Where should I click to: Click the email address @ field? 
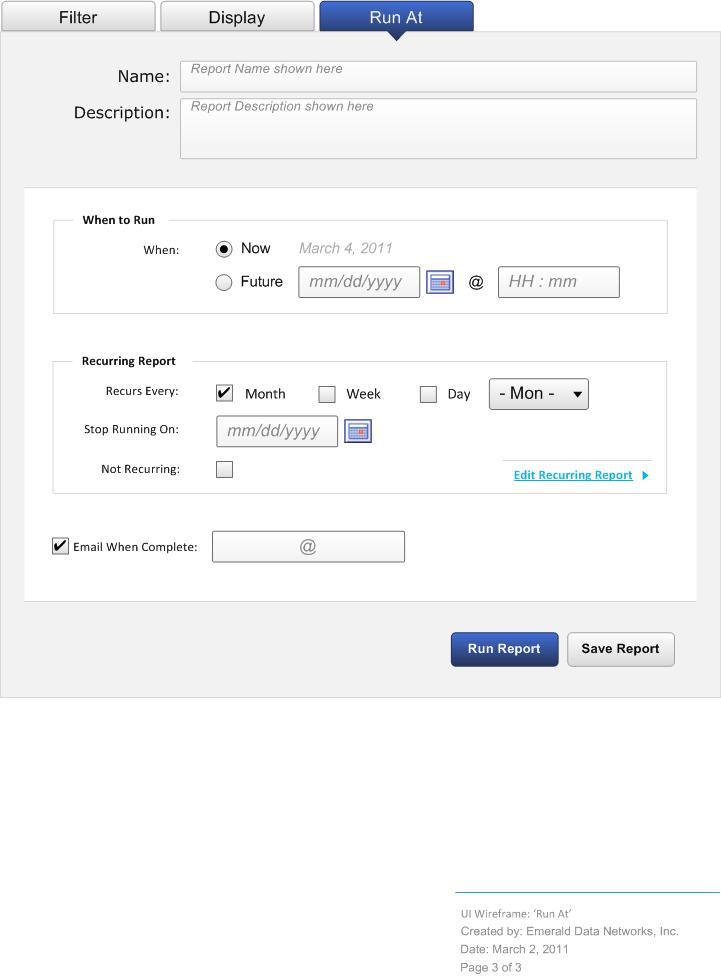(x=308, y=547)
